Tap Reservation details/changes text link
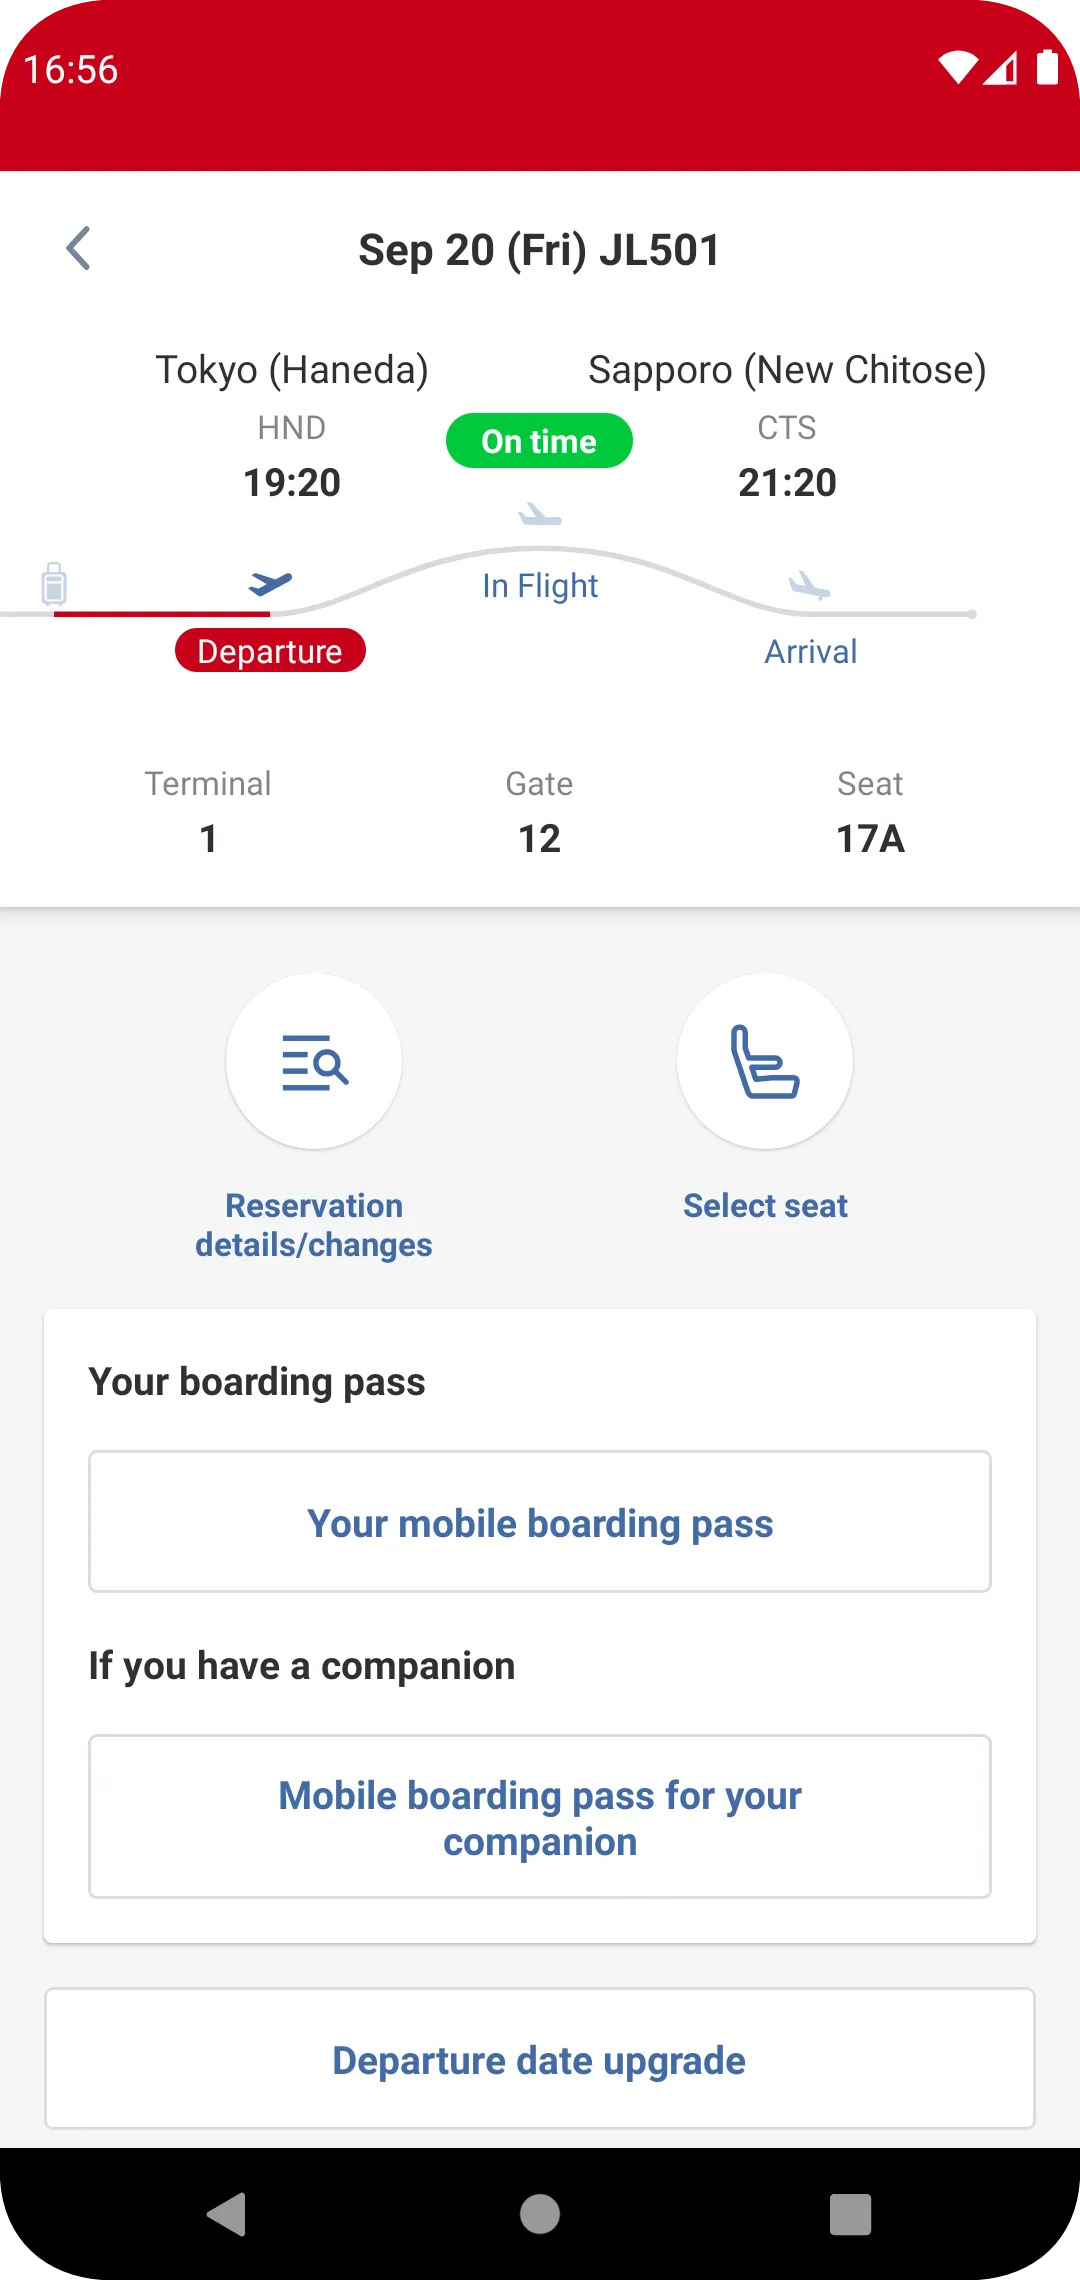This screenshot has width=1080, height=2280. click(x=314, y=1225)
